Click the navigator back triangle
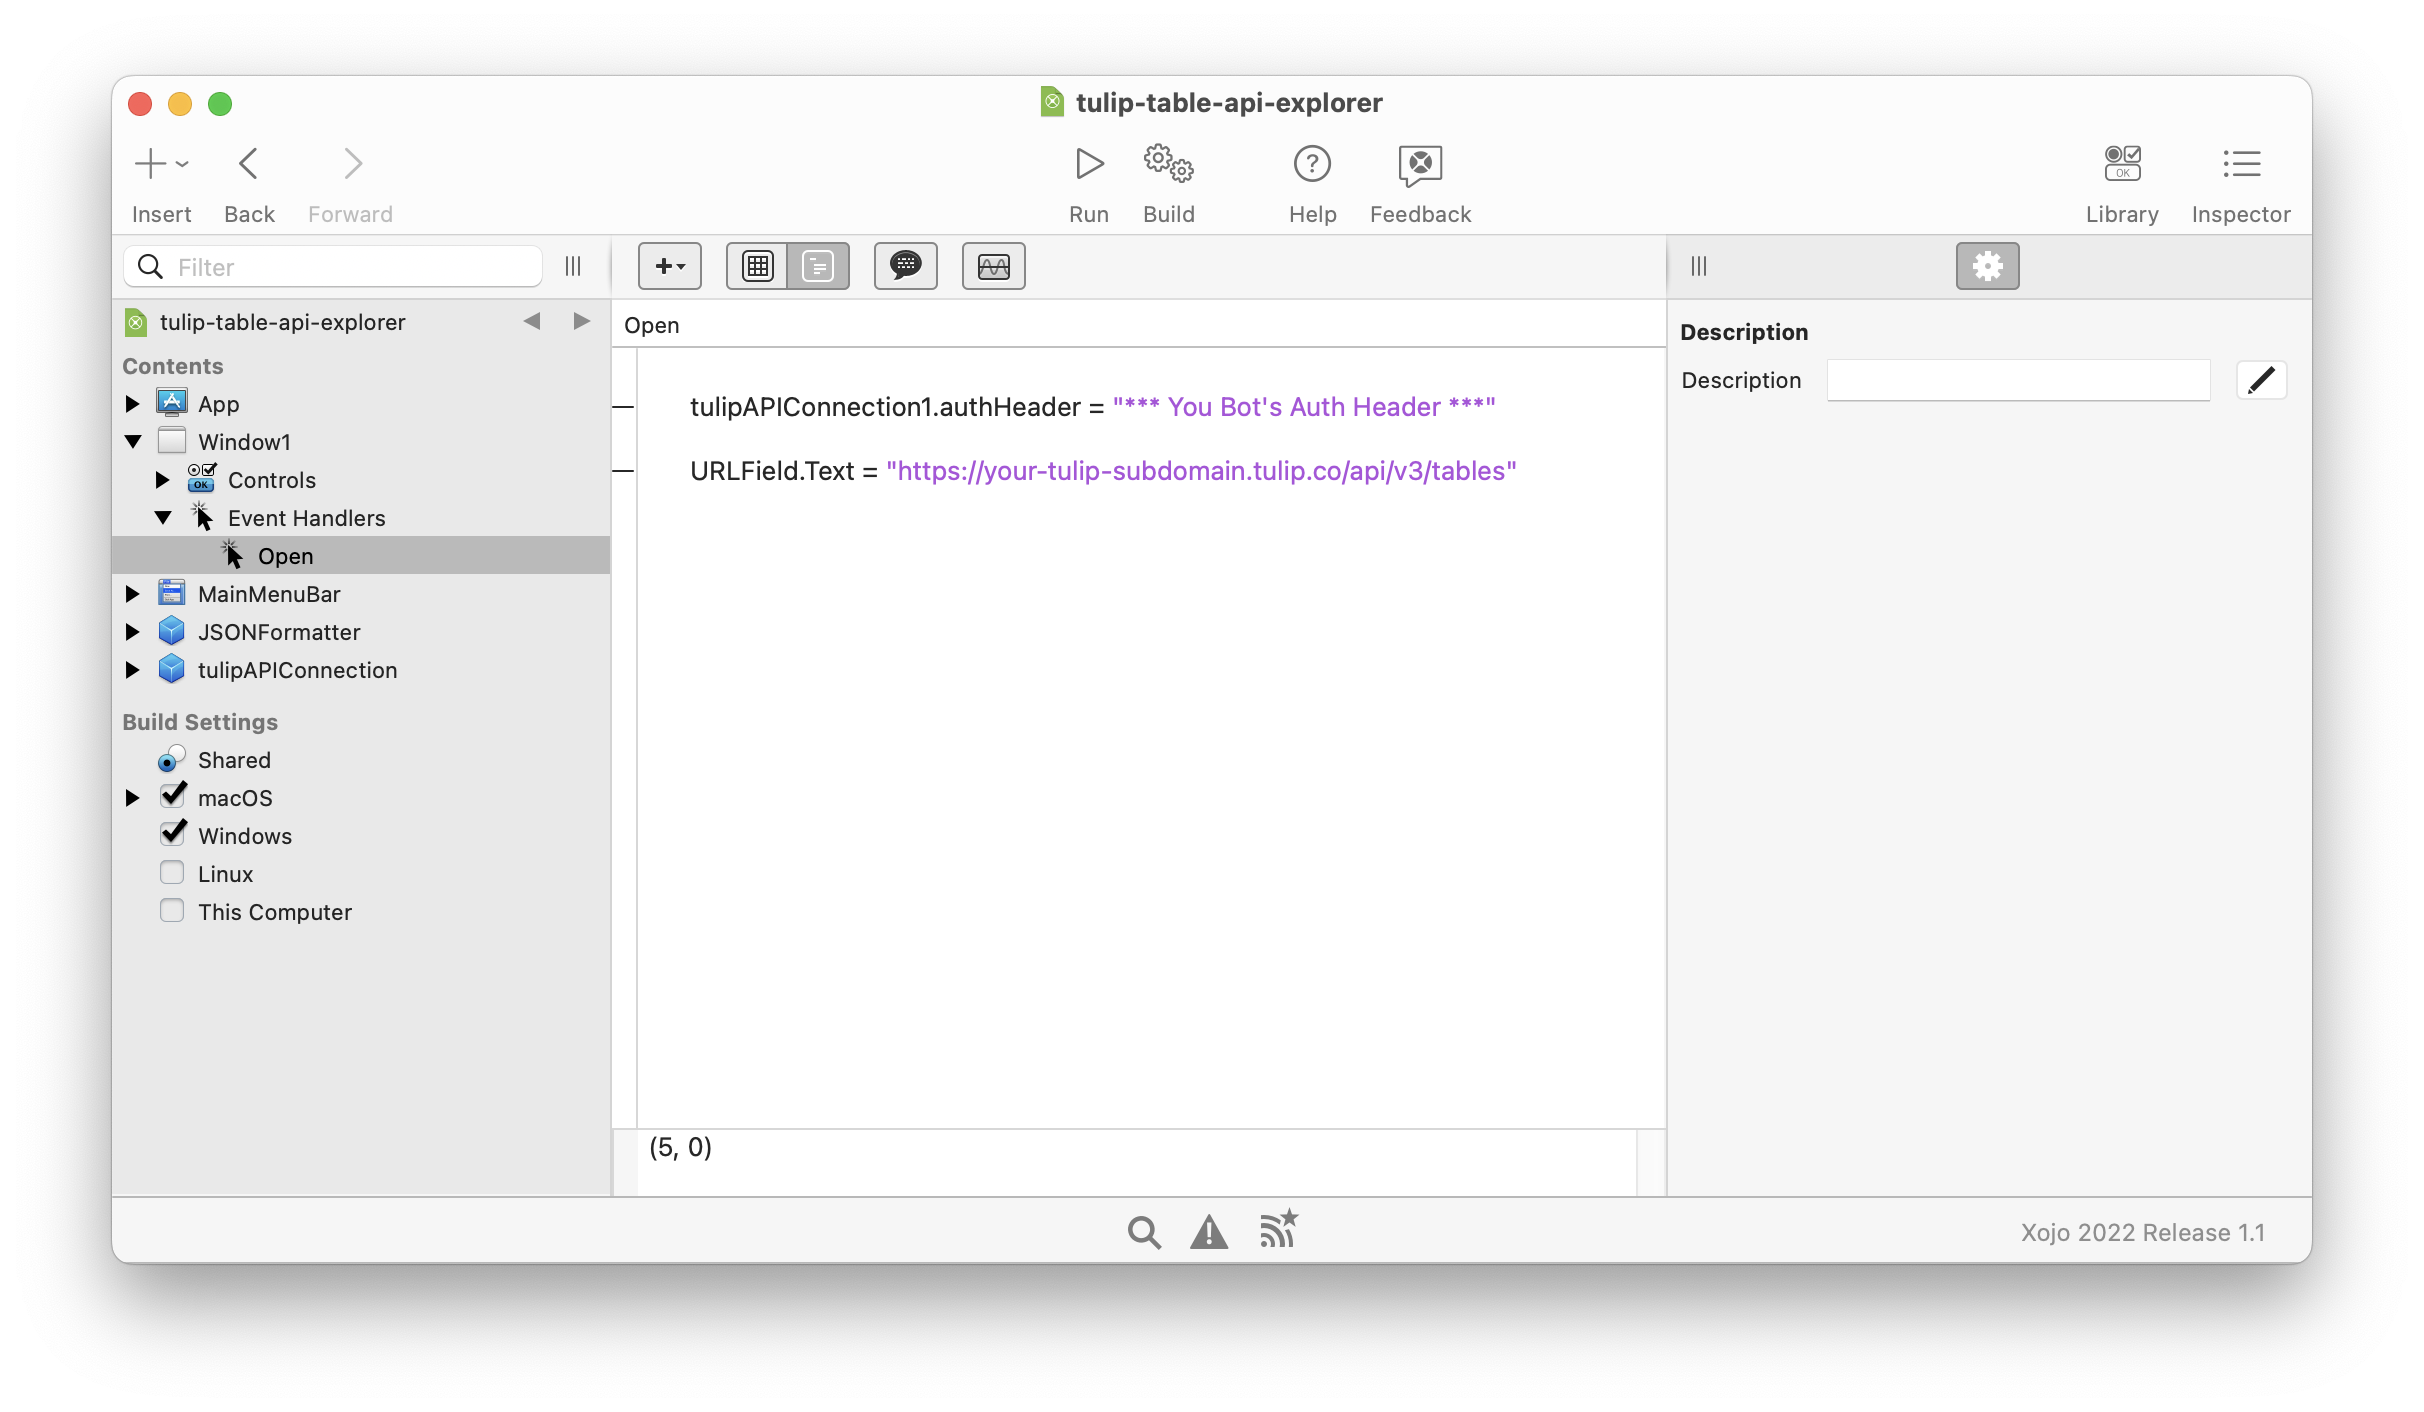The width and height of the screenshot is (2424, 1412). click(x=532, y=321)
